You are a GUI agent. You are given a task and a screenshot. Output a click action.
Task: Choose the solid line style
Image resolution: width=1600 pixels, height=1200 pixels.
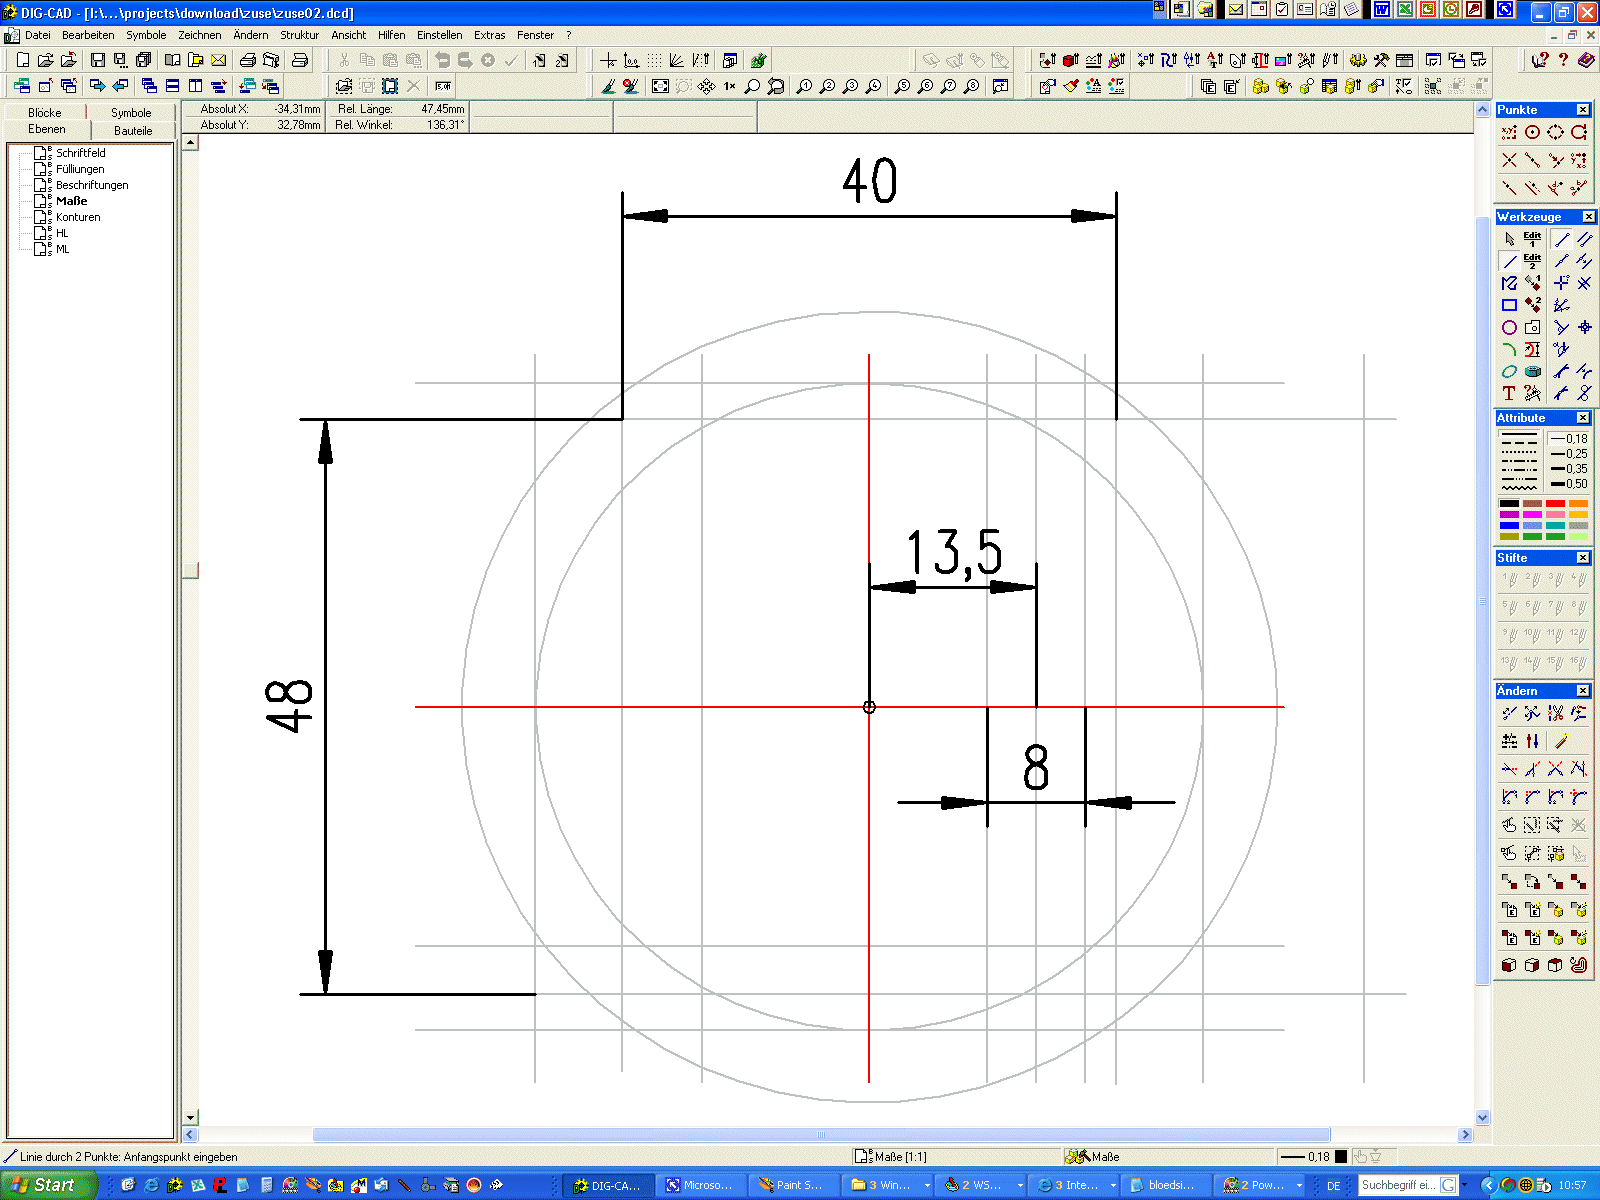(x=1519, y=436)
